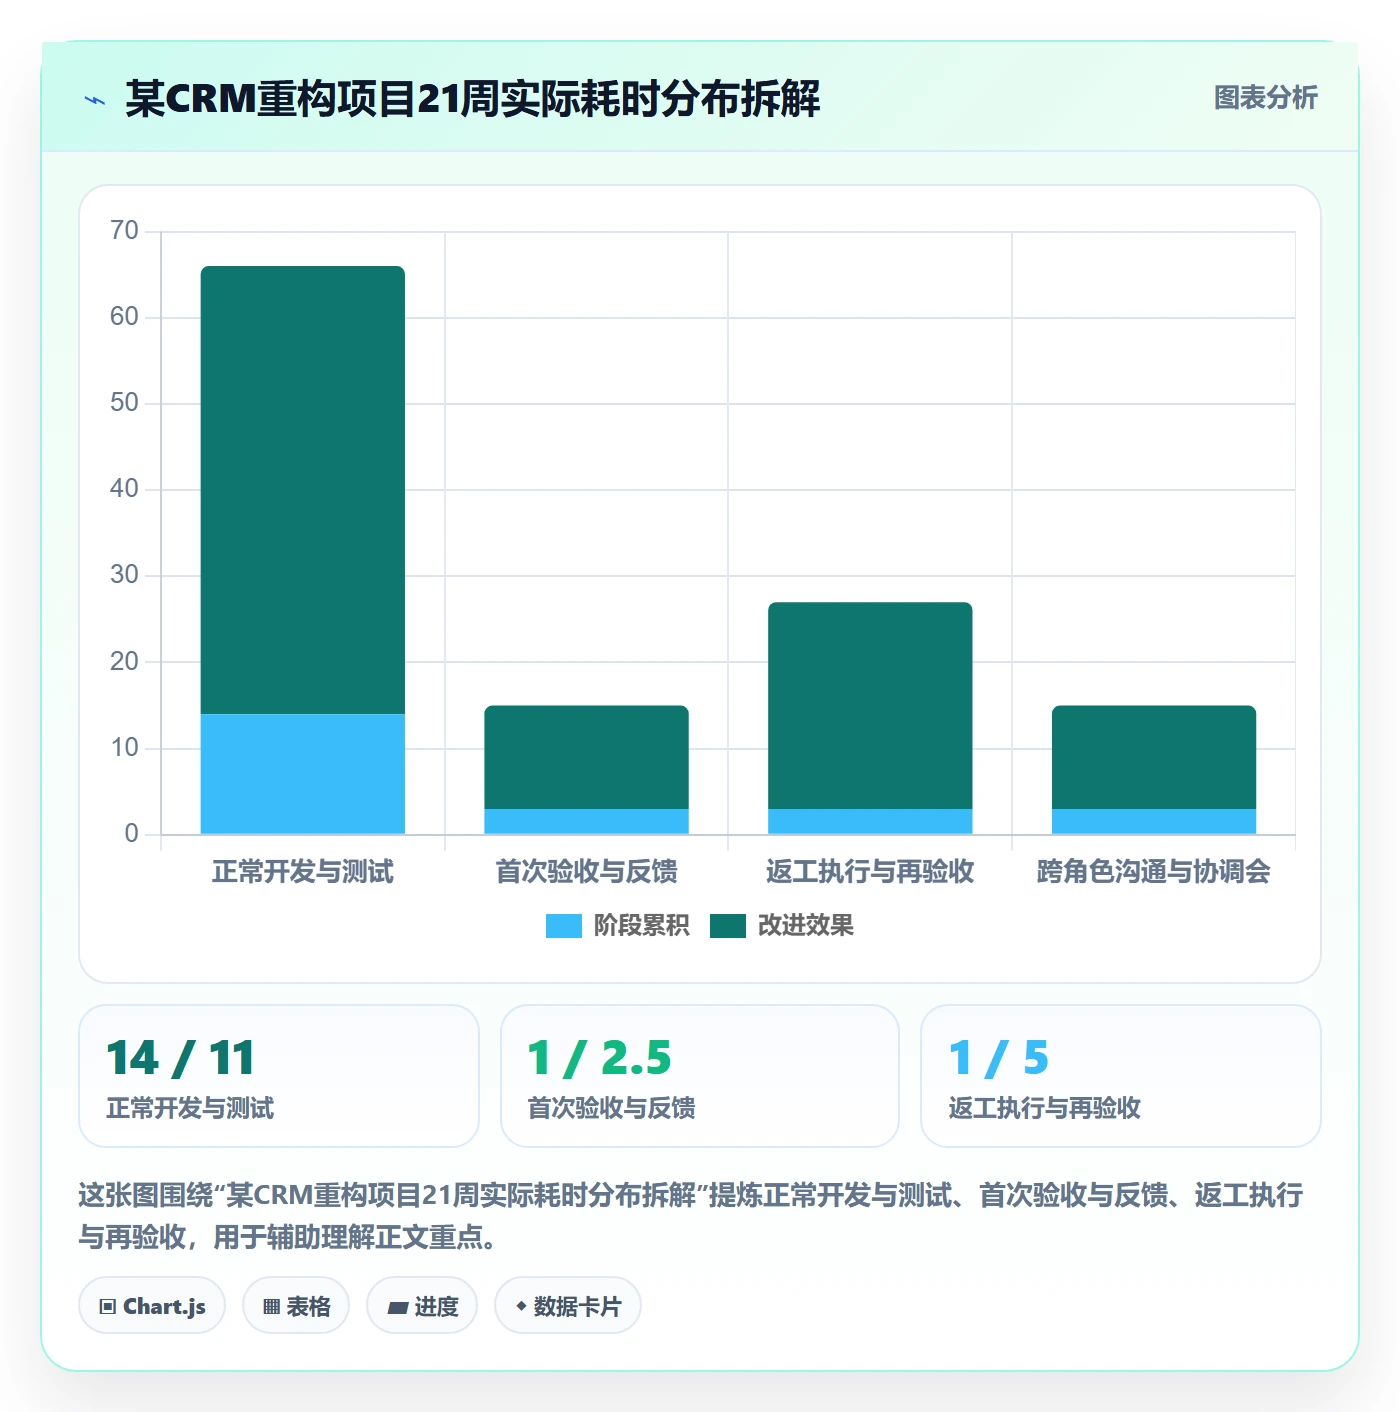The height and width of the screenshot is (1412, 1400).
Task: Toggle the 阶段累积 legend item
Action: pos(617,926)
